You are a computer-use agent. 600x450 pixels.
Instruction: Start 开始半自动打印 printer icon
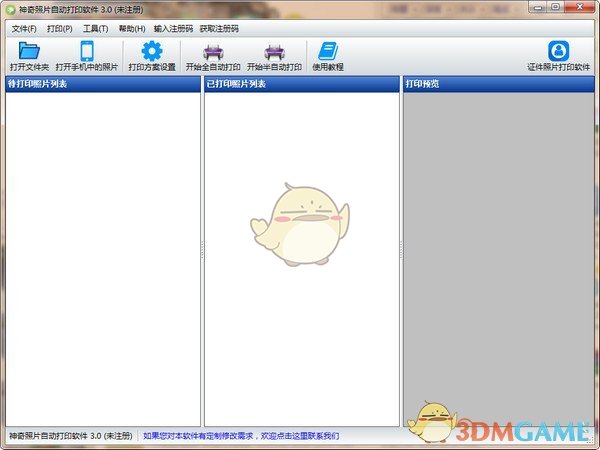point(274,52)
